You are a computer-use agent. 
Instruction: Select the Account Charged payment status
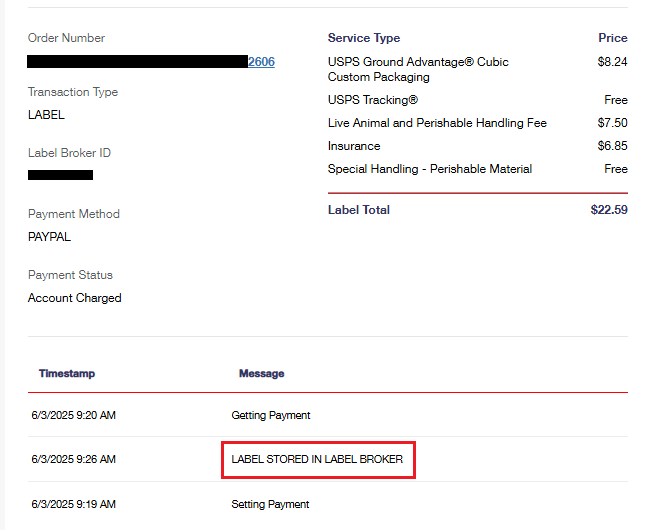[x=75, y=298]
